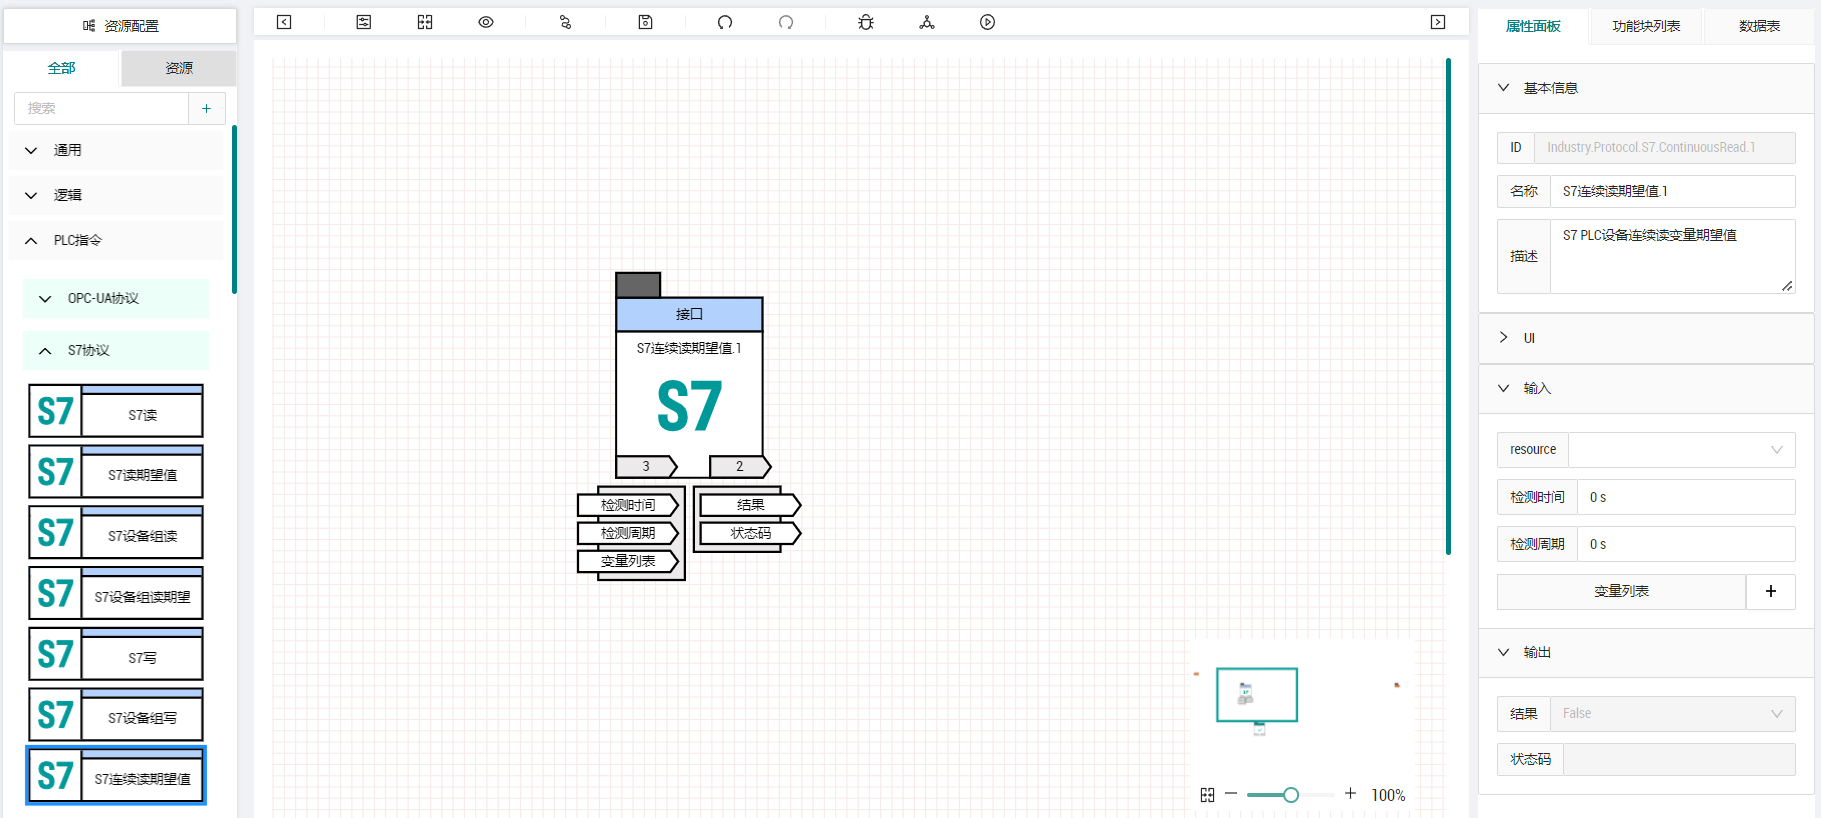Focus the 搜索 search field

[101, 108]
